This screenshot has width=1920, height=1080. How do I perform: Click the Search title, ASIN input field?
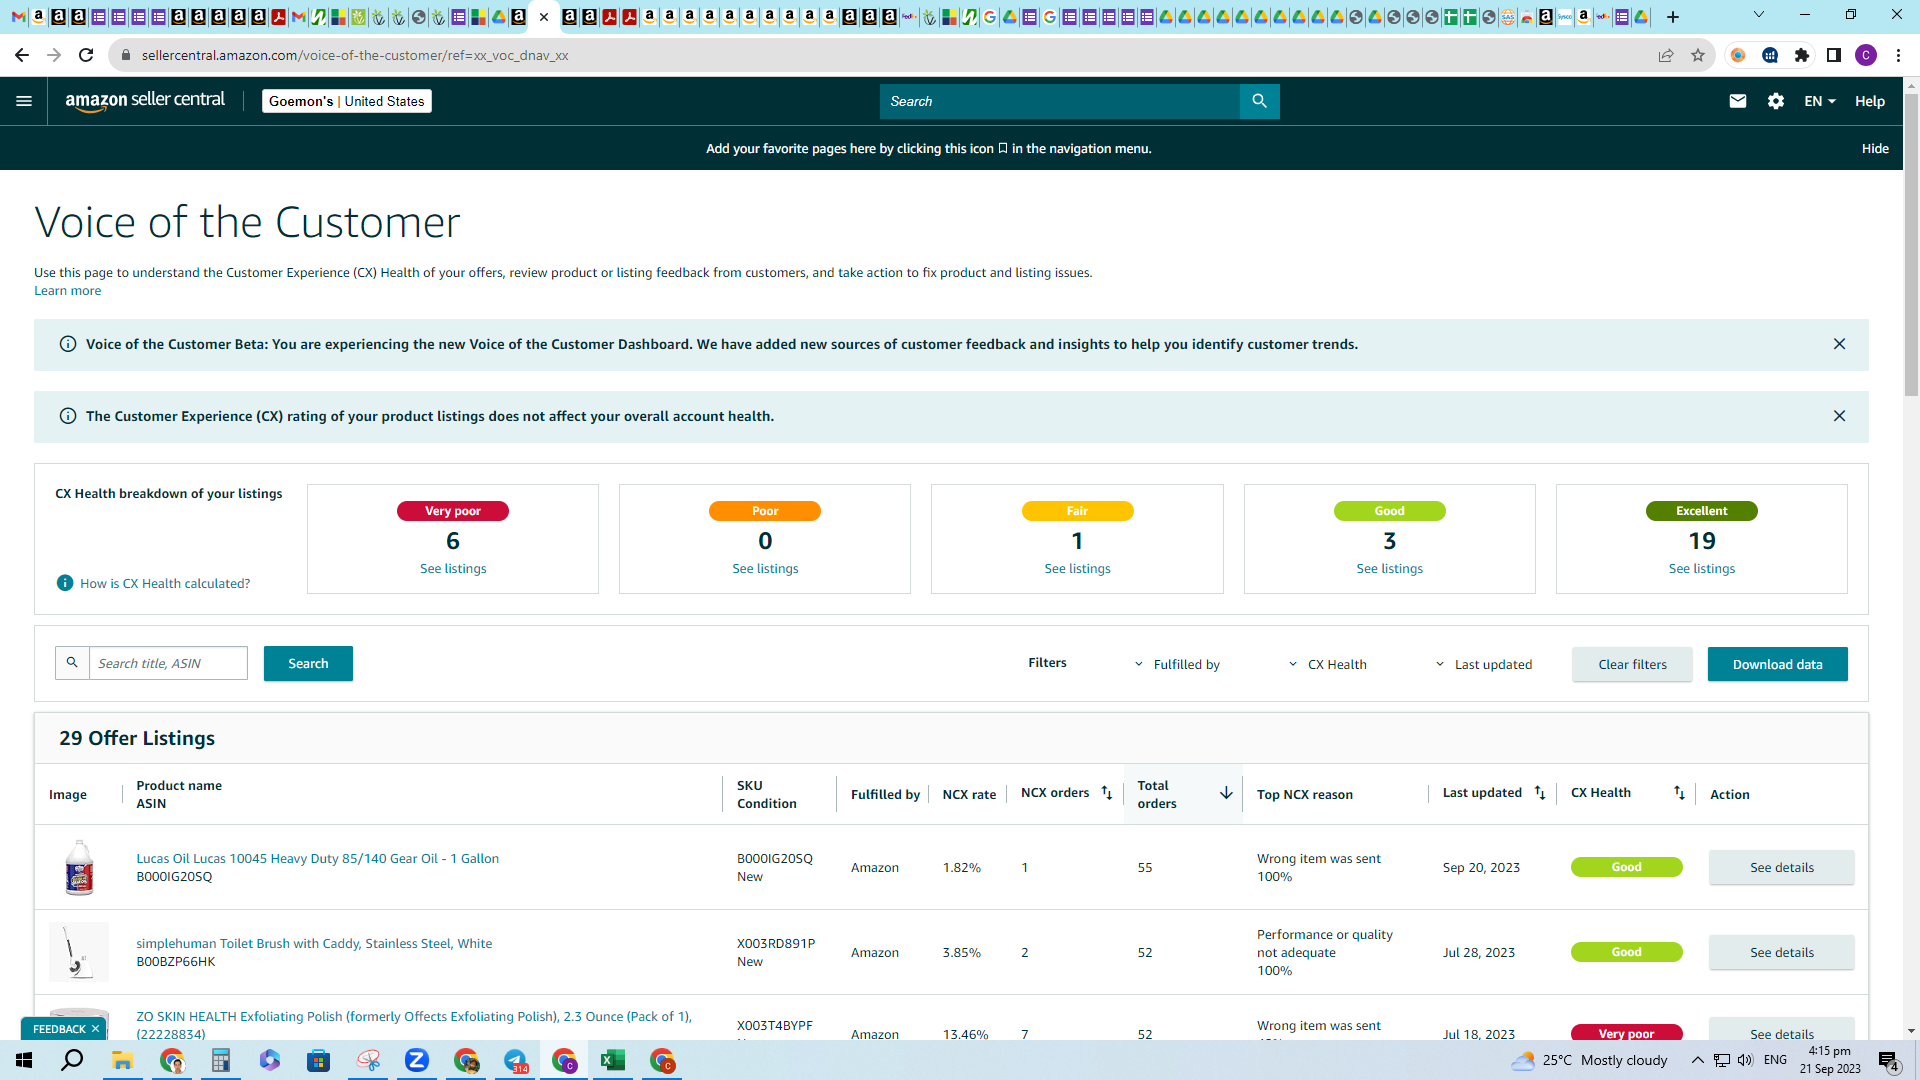point(168,663)
